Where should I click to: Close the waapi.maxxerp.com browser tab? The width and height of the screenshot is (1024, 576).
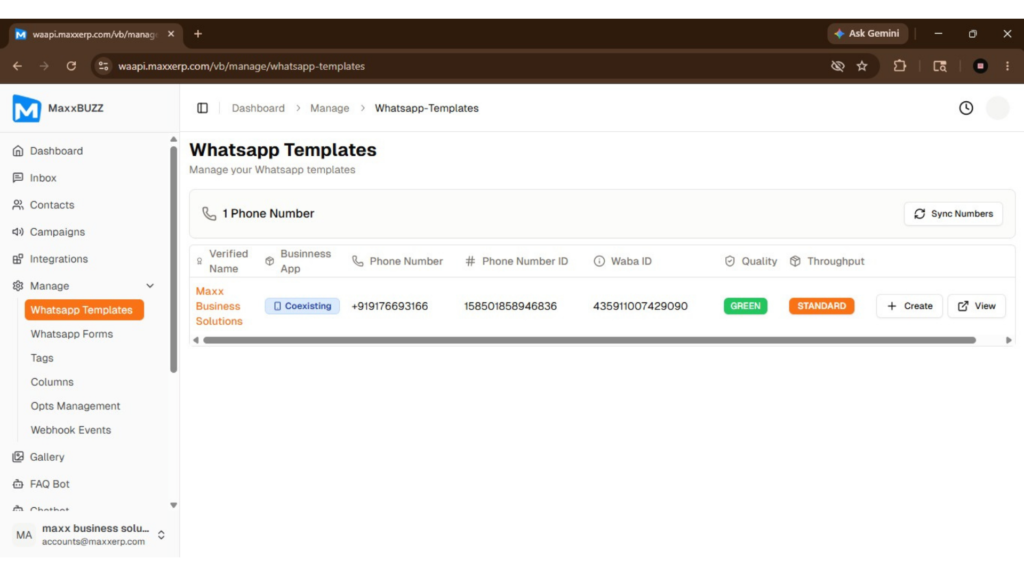point(171,34)
